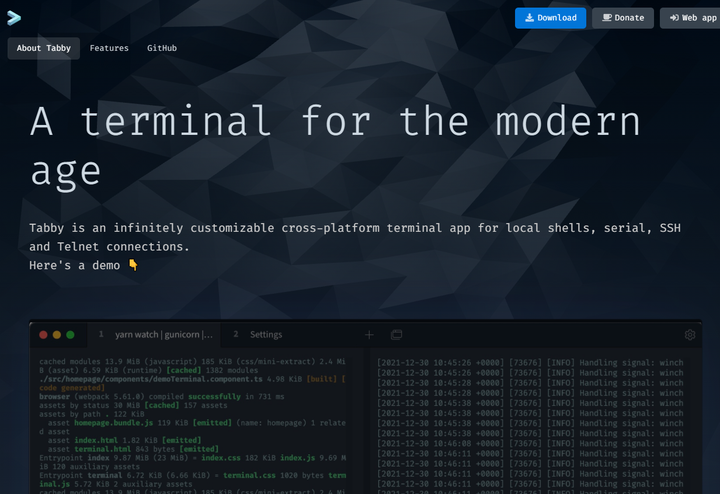This screenshot has height=494, width=720.
Task: Click the red close dot in demo window
Action: point(44,335)
